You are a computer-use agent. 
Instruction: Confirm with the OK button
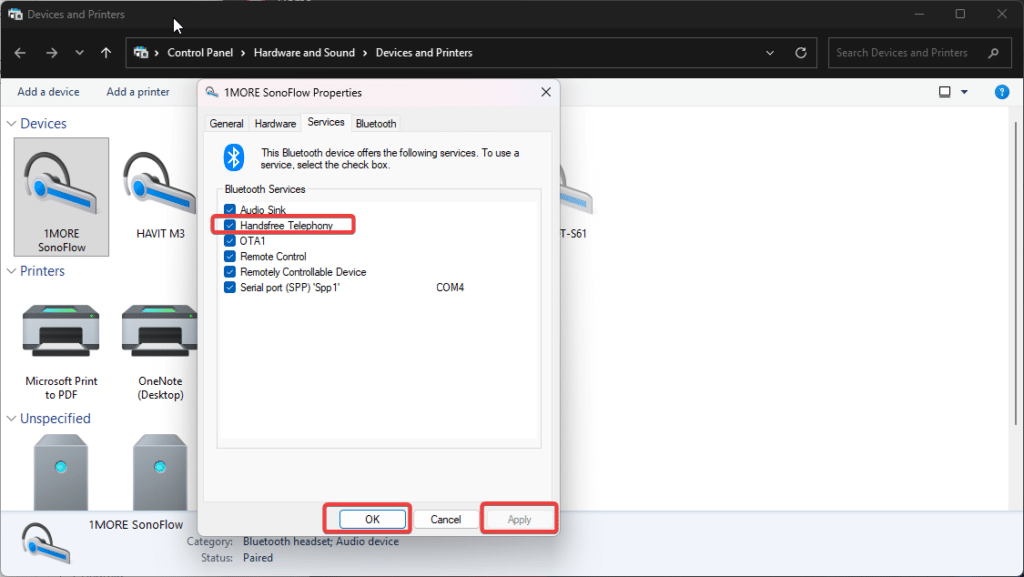[372, 519]
